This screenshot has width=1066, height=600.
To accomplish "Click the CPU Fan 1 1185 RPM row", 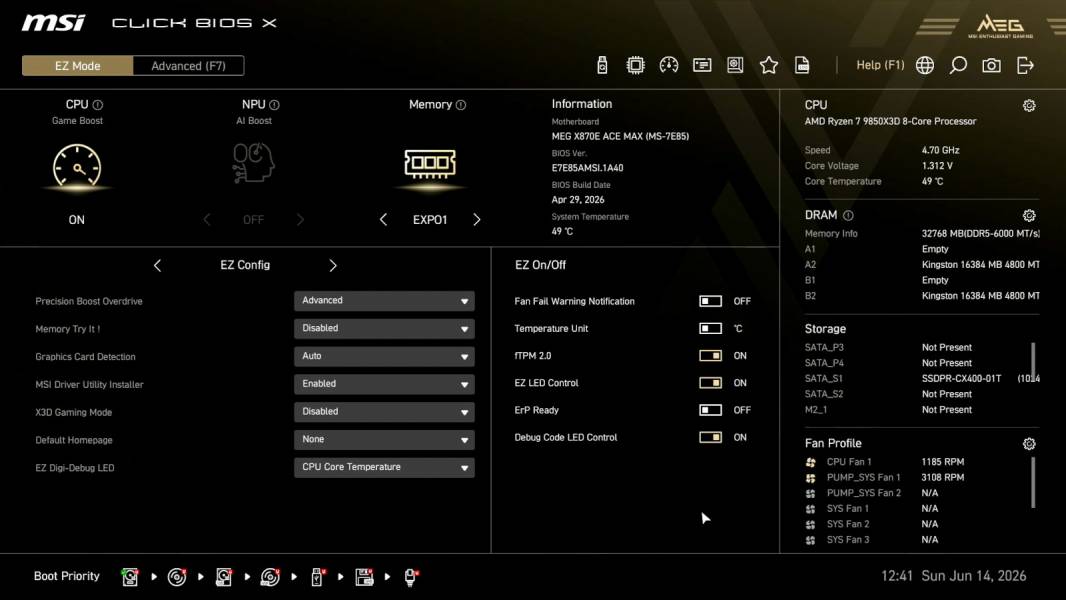I will coord(884,462).
